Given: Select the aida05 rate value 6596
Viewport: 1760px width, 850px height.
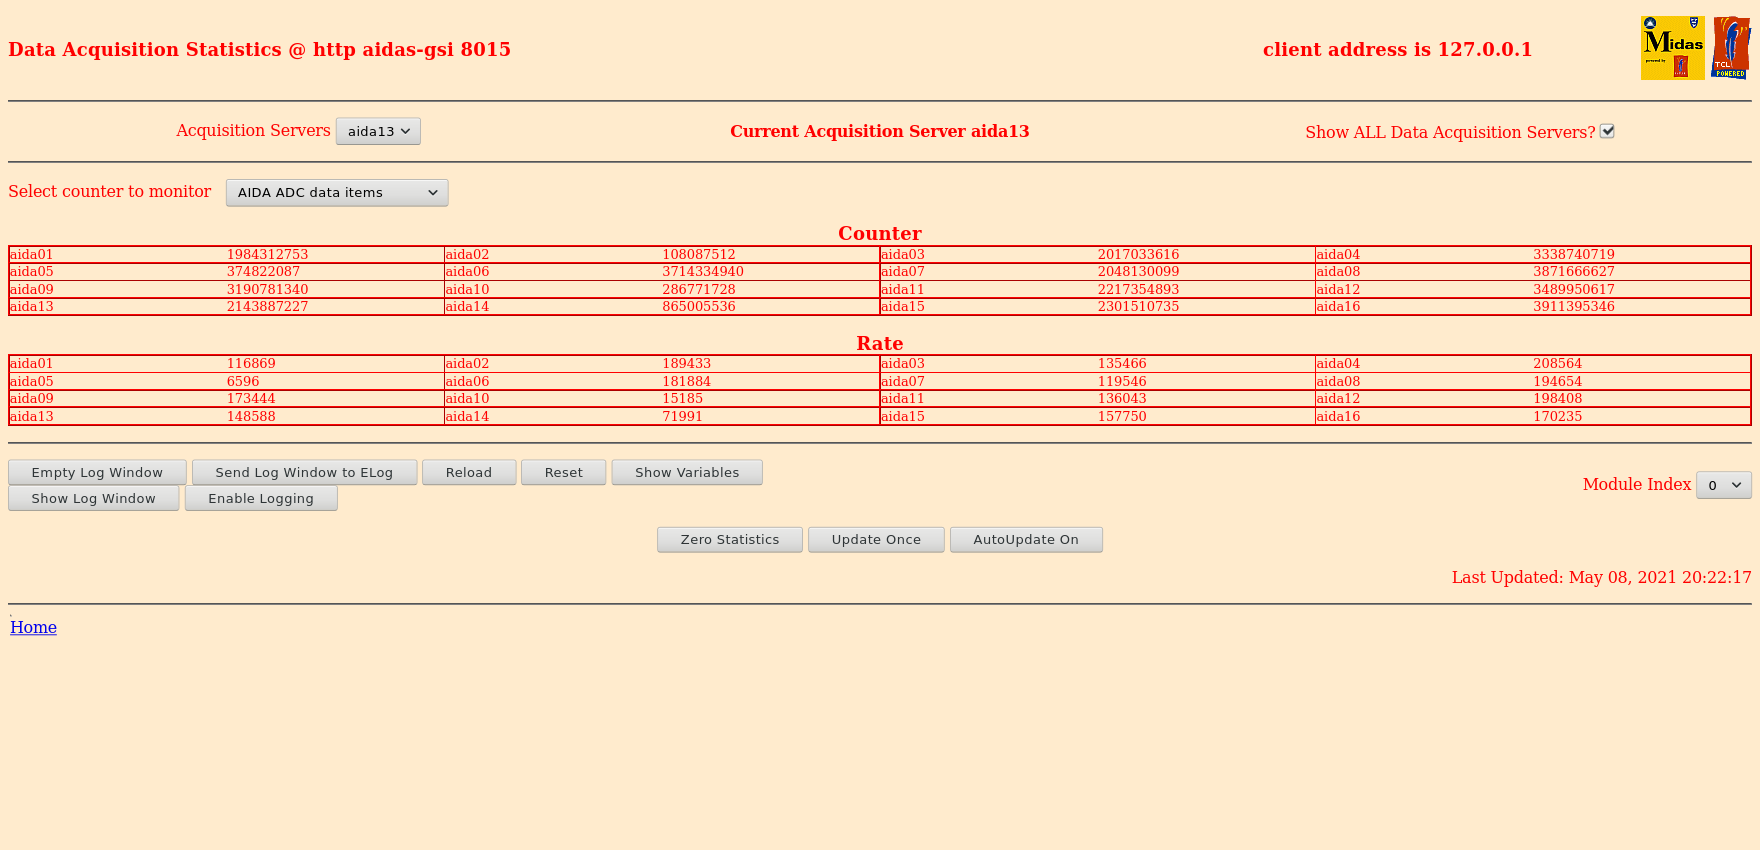Looking at the screenshot, I should [x=243, y=381].
